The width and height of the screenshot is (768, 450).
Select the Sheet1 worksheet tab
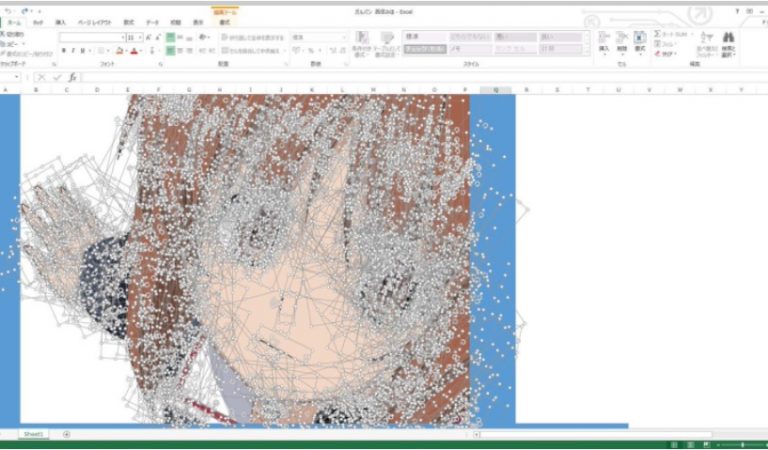(34, 434)
